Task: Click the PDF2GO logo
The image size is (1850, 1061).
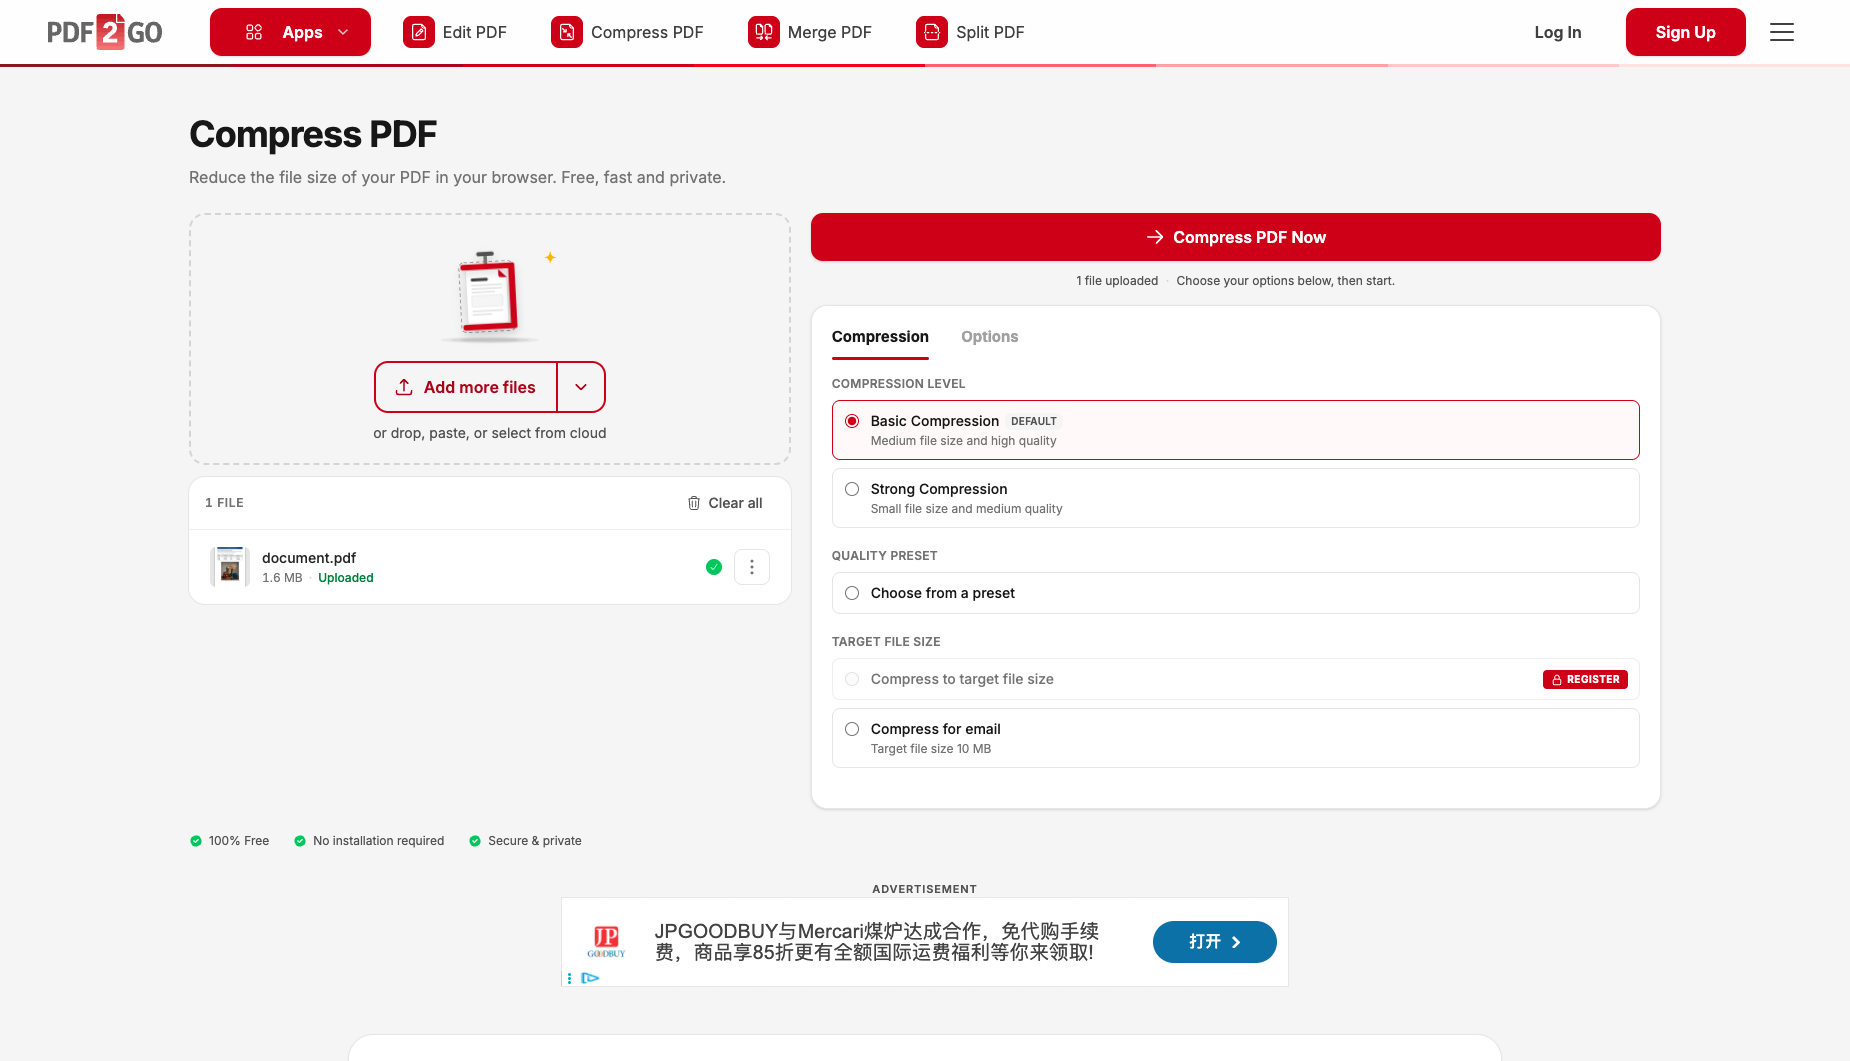Action: click(x=105, y=32)
